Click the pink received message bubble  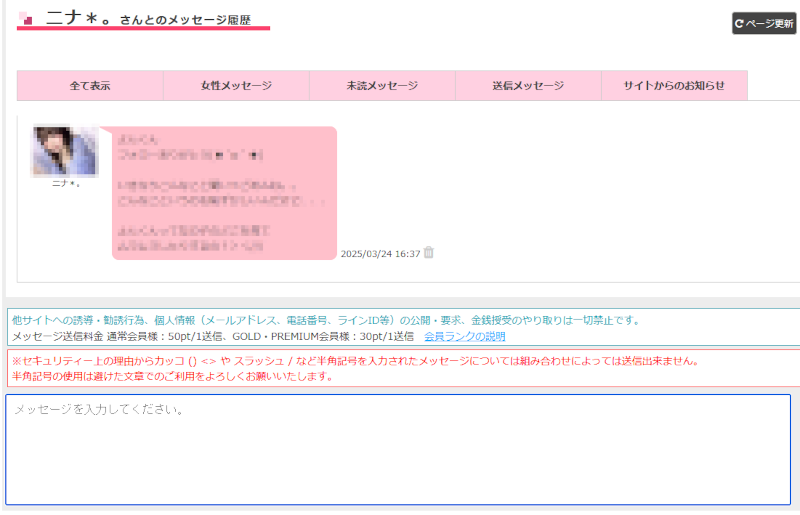[x=224, y=193]
